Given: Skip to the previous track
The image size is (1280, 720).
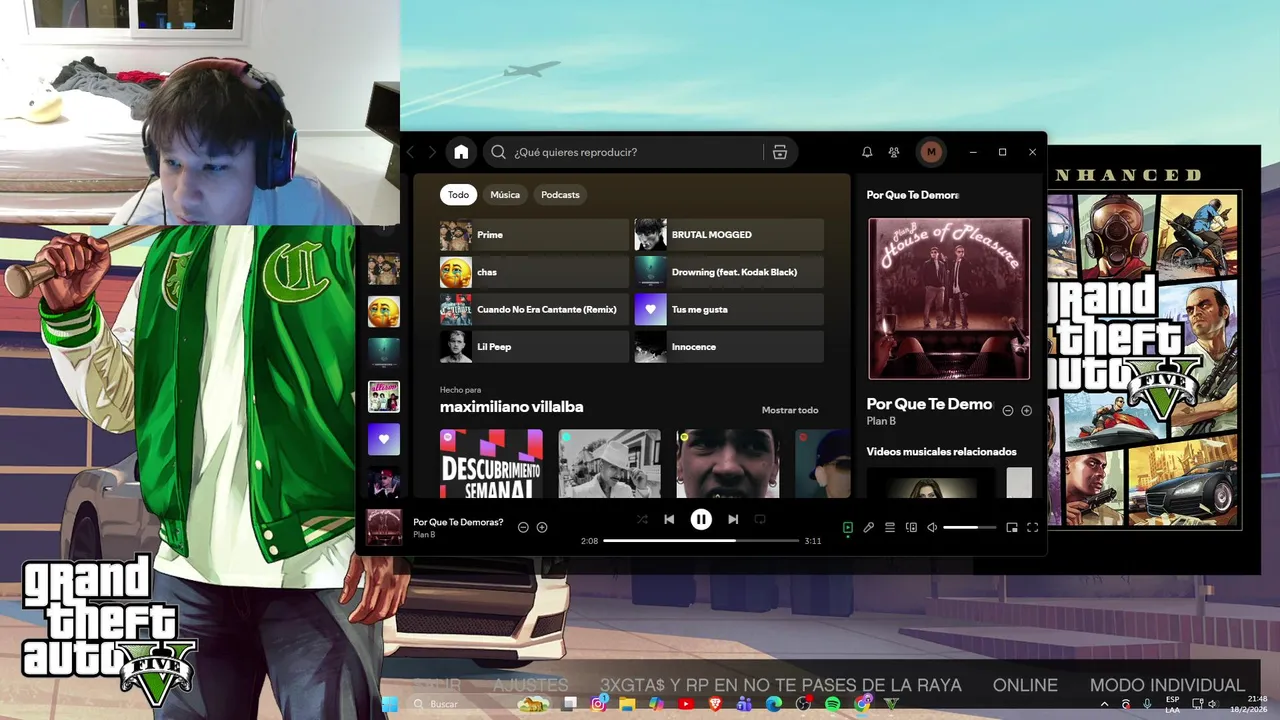Looking at the screenshot, I should [669, 519].
